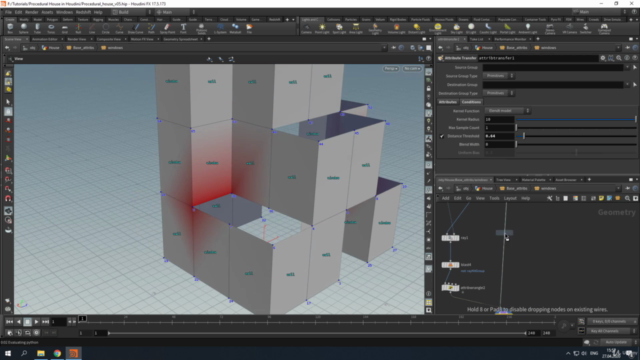Open the Windows menu
640x360 pixels.
[x=64, y=12]
